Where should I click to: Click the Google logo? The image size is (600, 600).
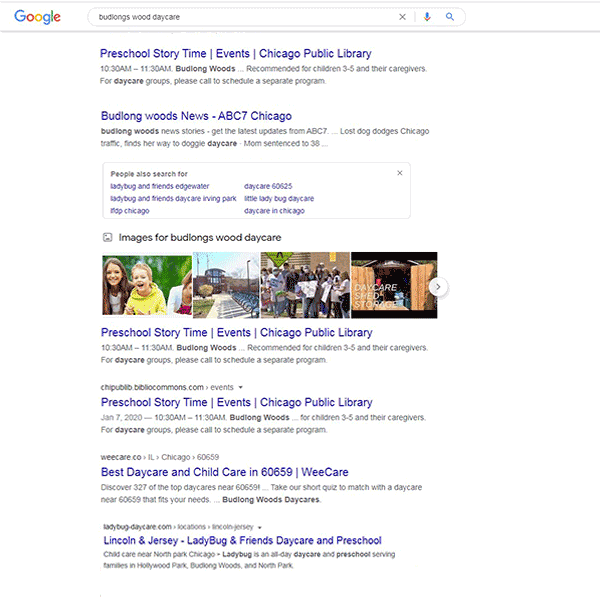(x=38, y=17)
